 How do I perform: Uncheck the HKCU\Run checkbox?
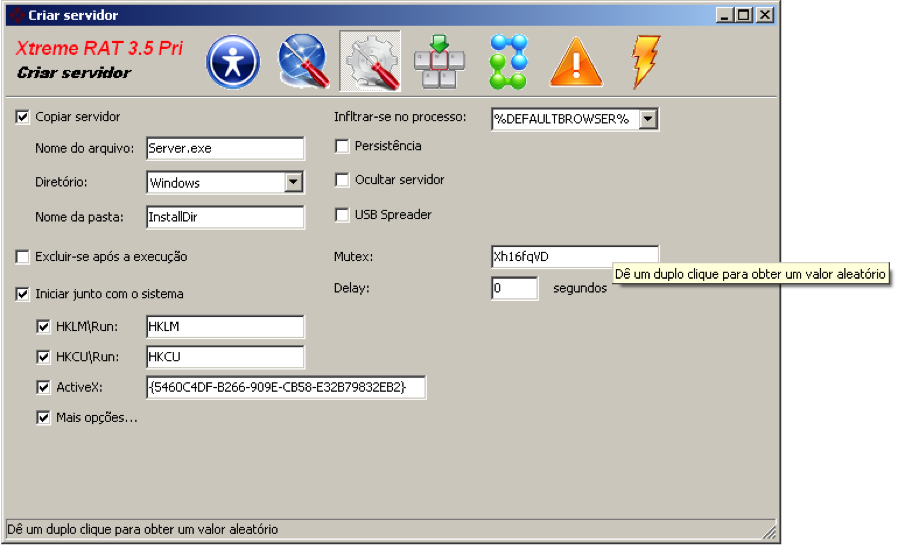pos(43,357)
